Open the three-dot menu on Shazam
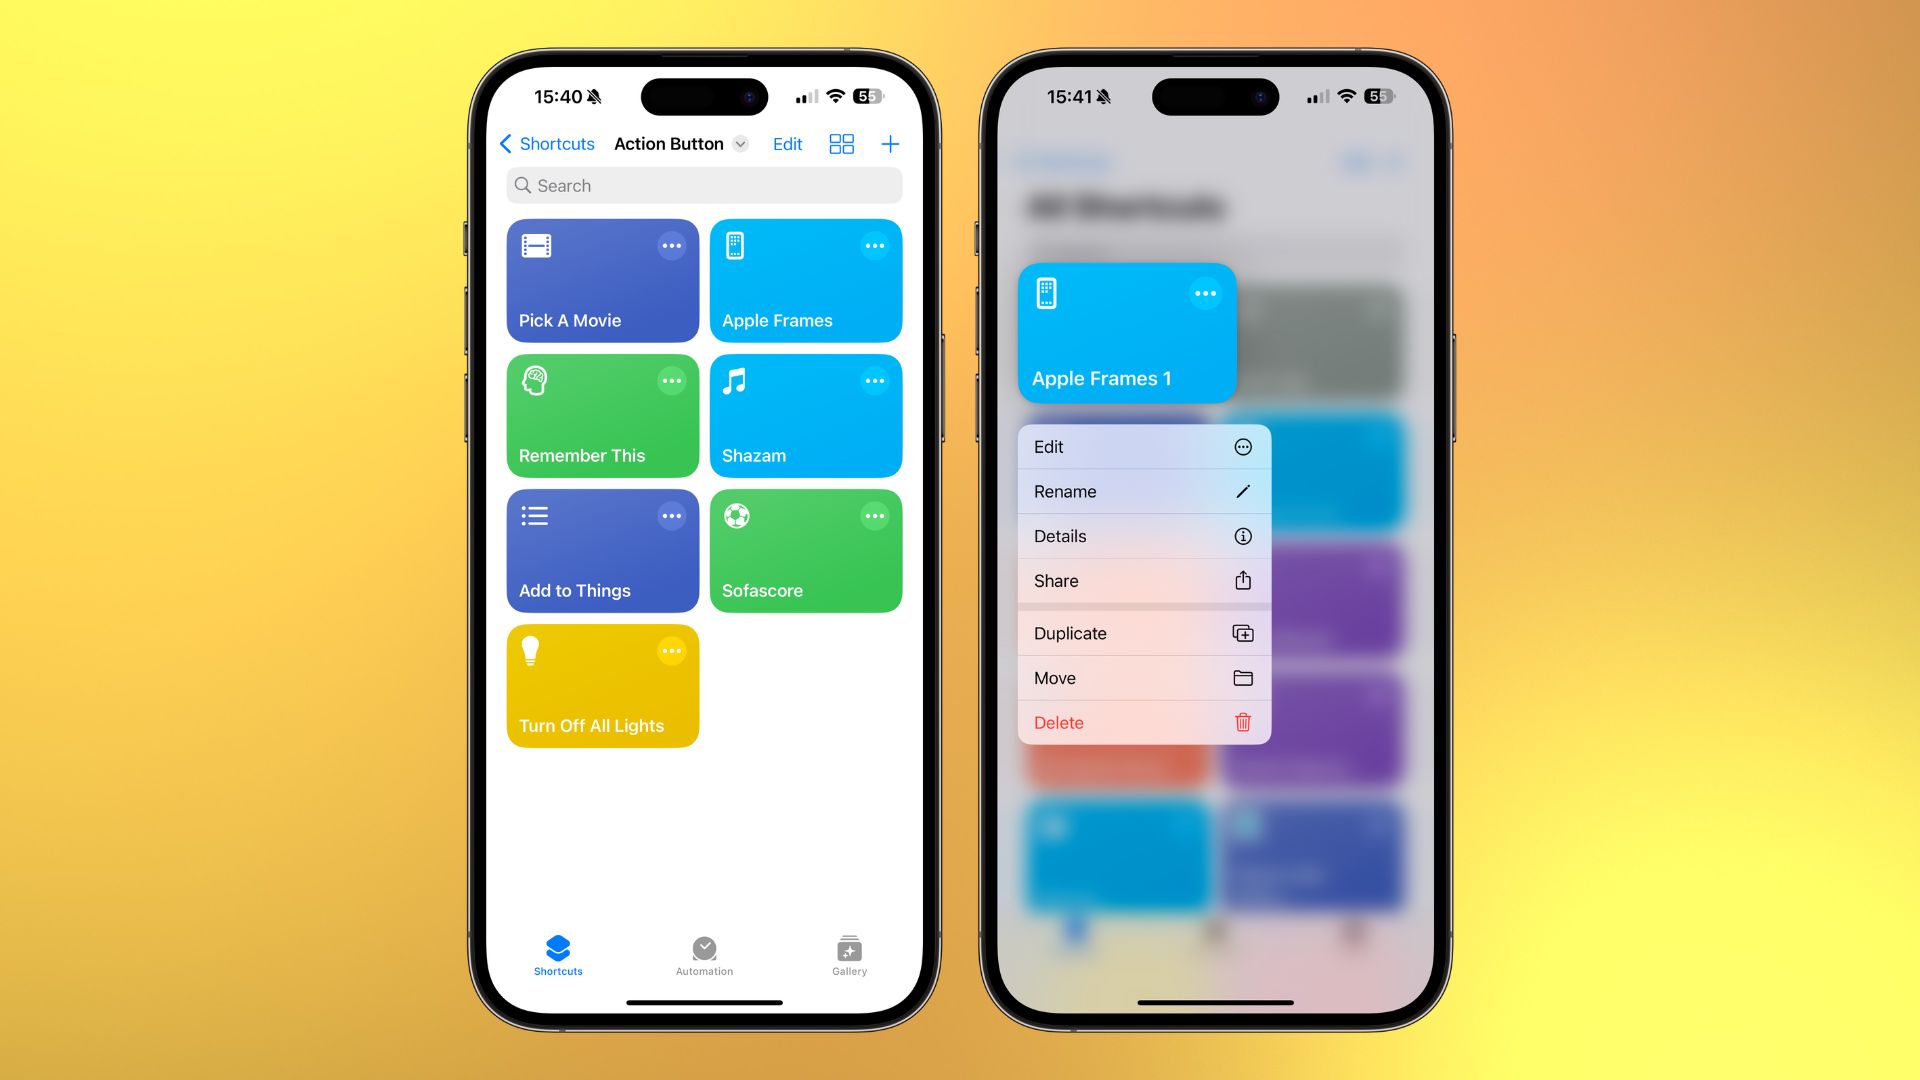 point(874,381)
